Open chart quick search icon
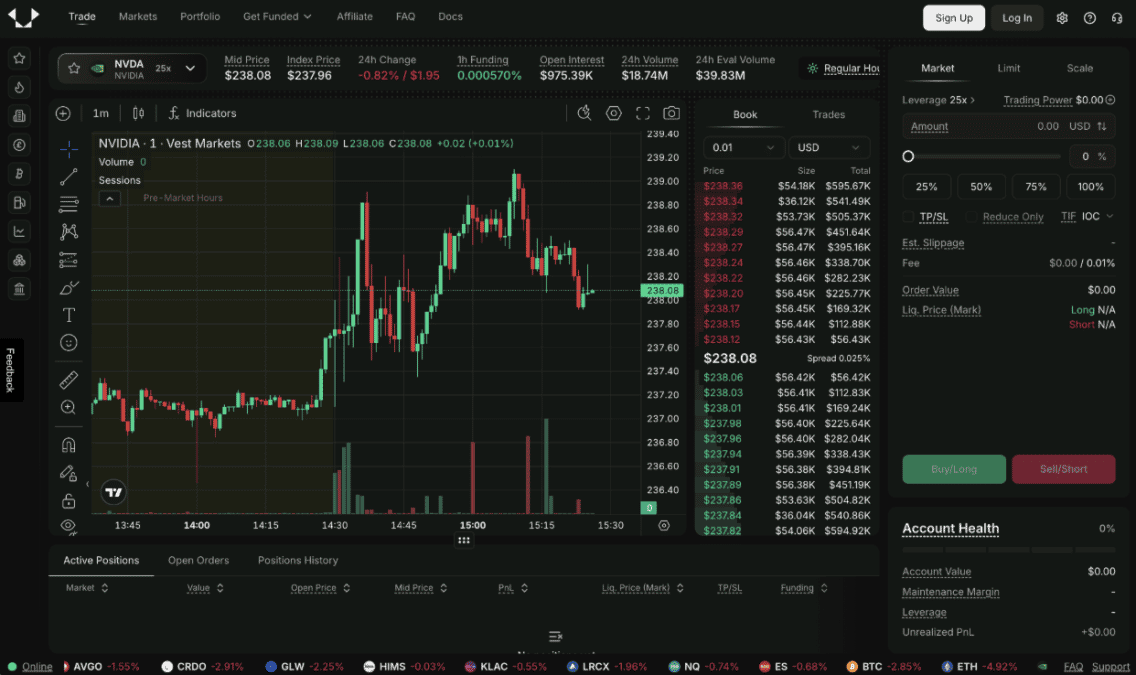This screenshot has width=1136, height=675. pyautogui.click(x=585, y=113)
